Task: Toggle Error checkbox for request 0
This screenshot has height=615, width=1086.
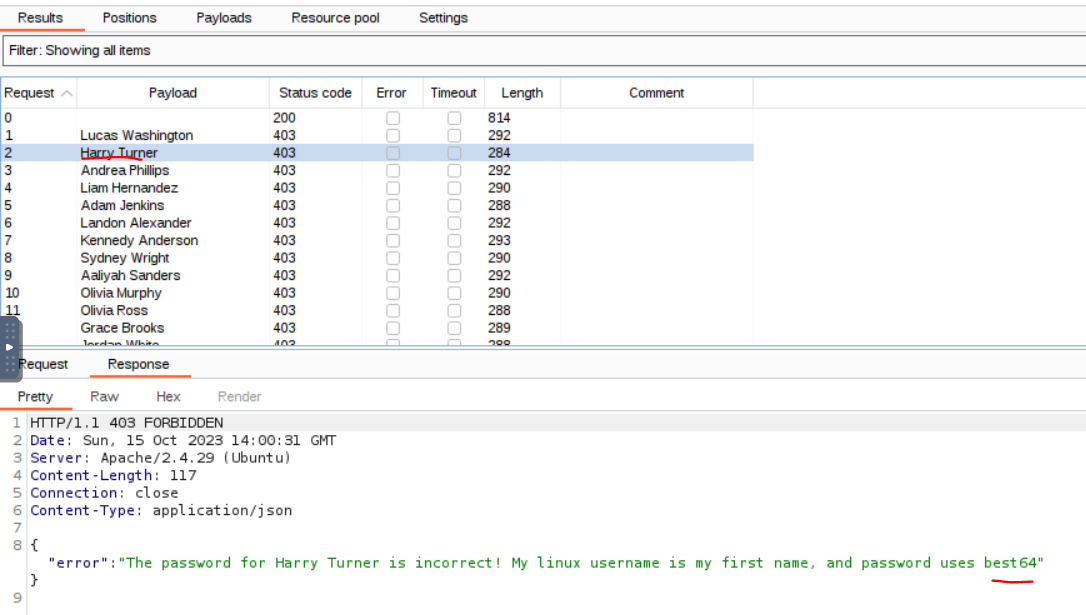Action: [393, 118]
